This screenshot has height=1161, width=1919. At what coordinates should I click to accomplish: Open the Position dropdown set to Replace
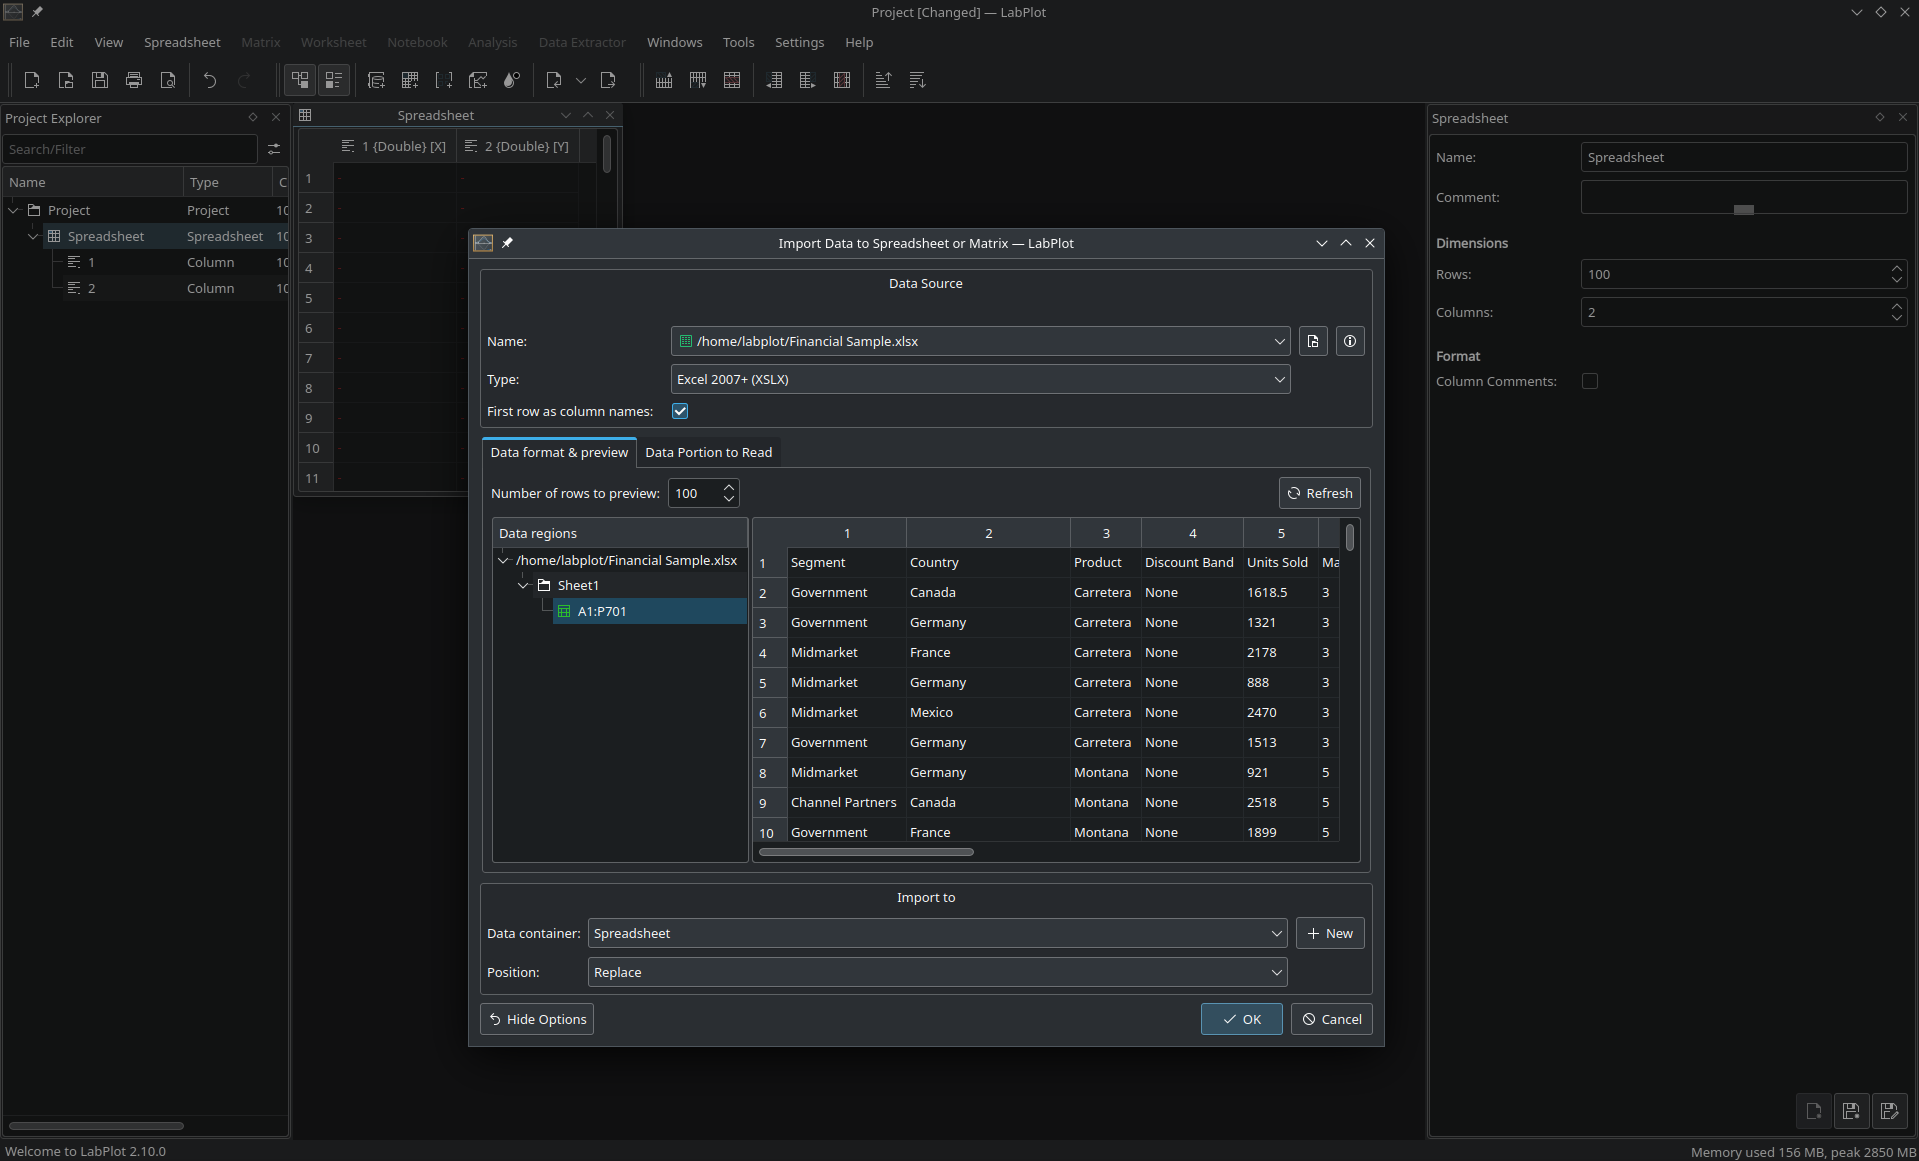coord(937,972)
